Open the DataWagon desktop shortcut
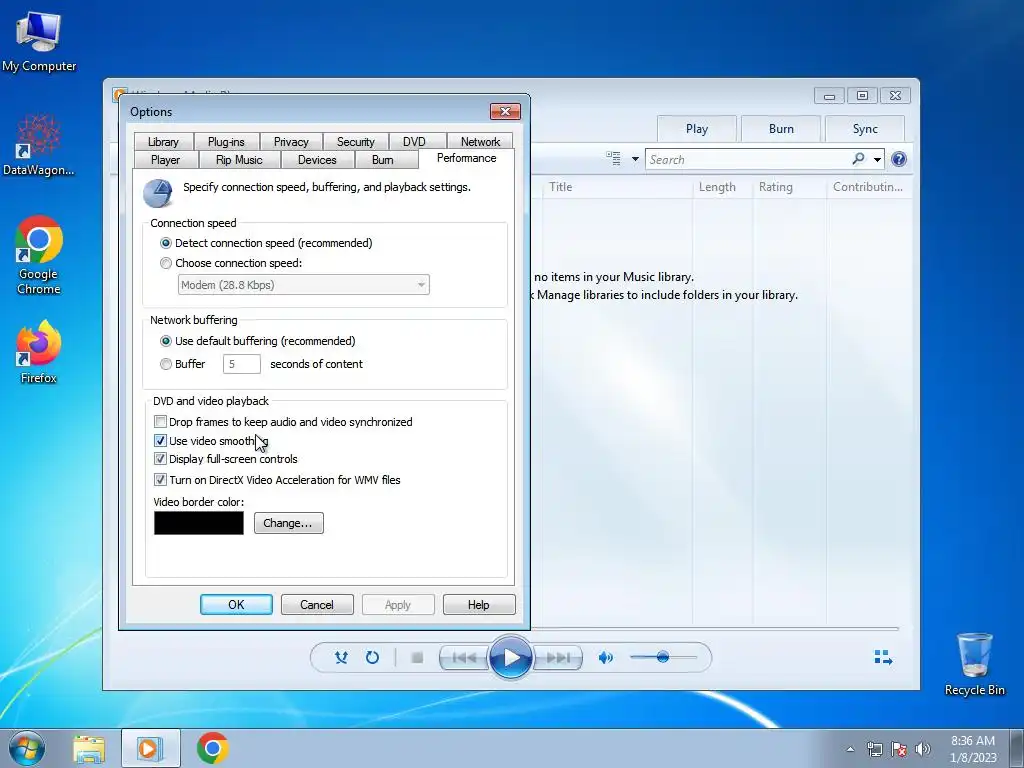Screen dimensions: 1024x768 (39, 145)
